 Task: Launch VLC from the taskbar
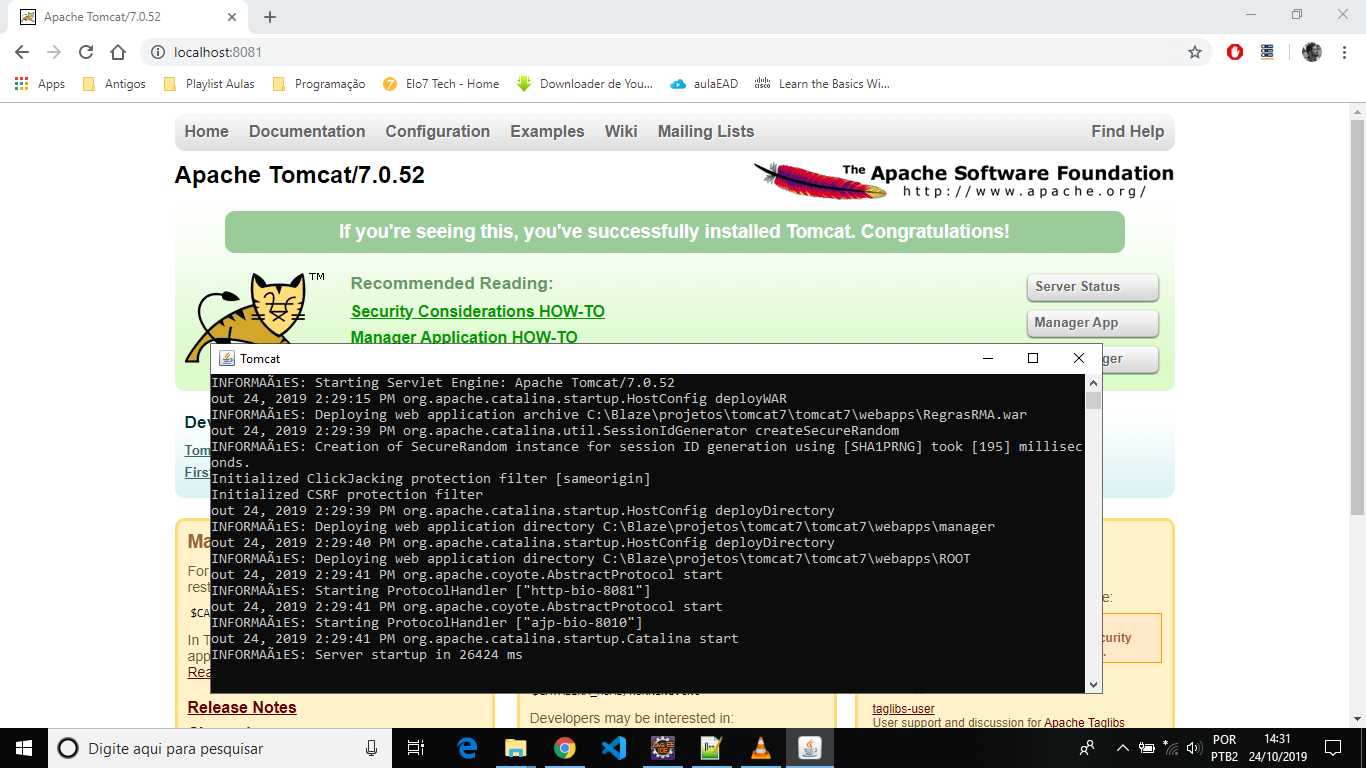point(761,747)
